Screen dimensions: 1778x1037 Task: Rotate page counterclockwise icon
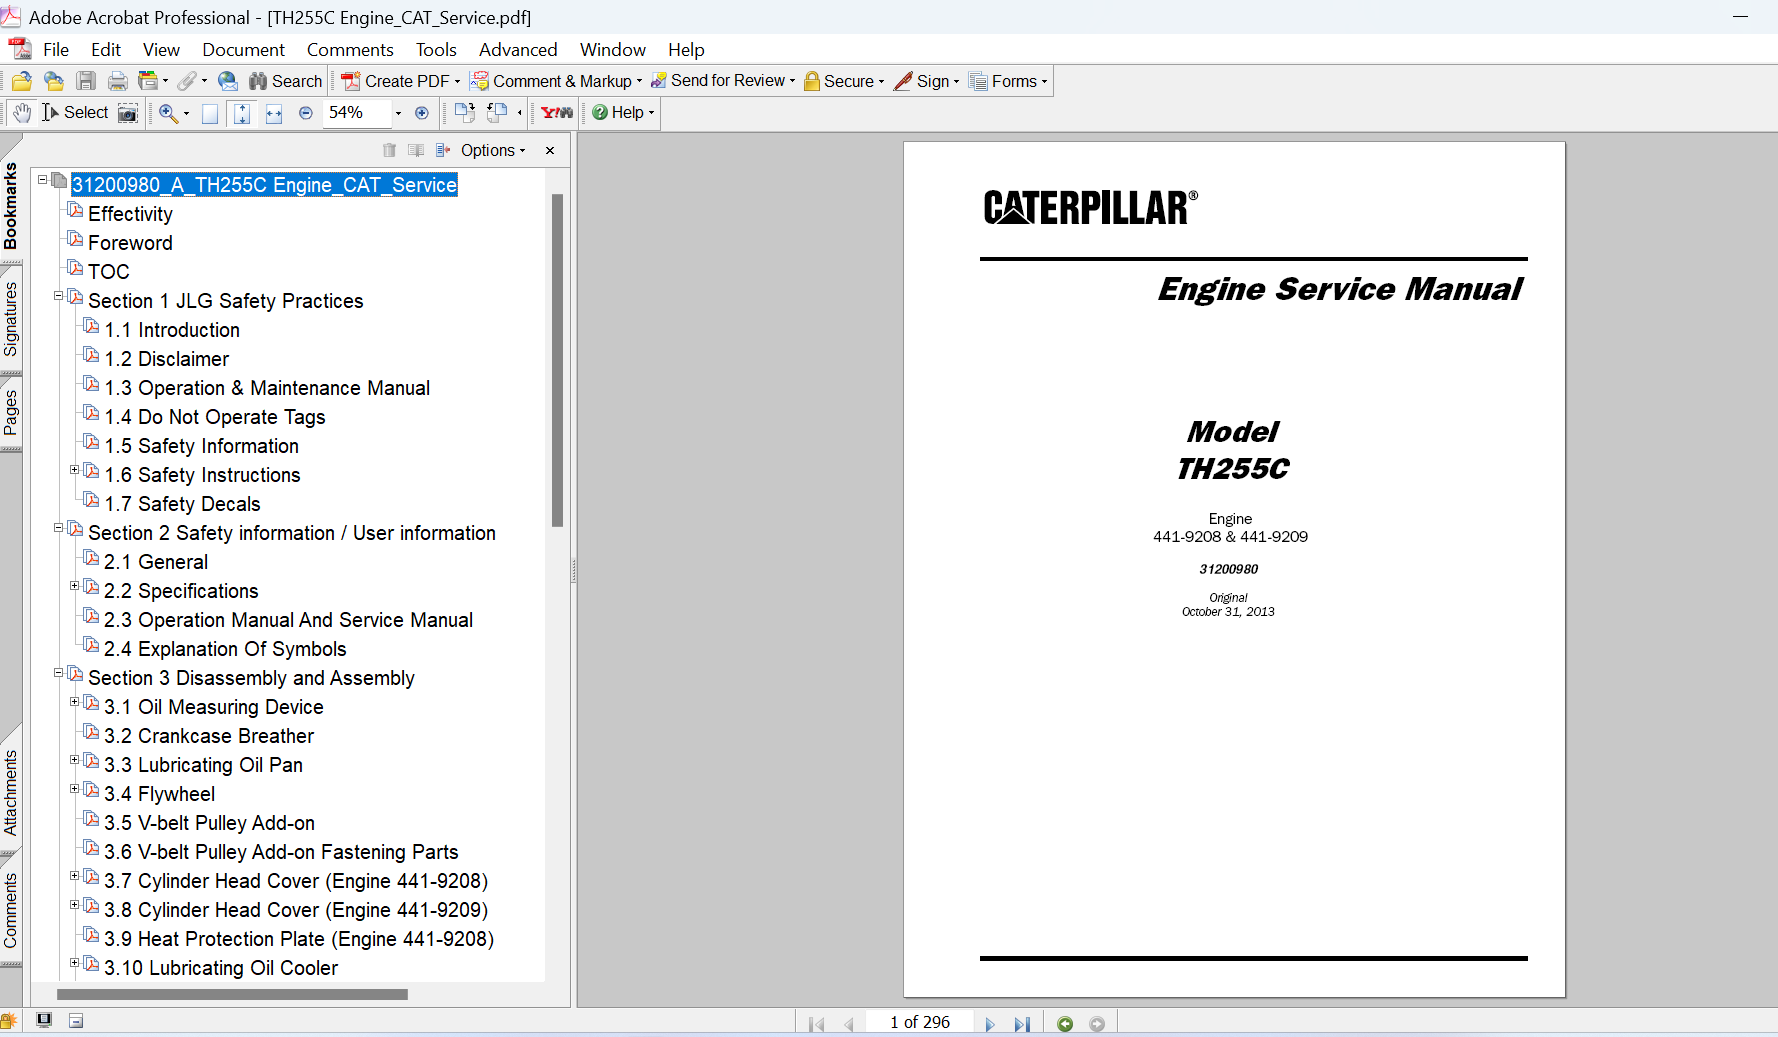coord(497,113)
